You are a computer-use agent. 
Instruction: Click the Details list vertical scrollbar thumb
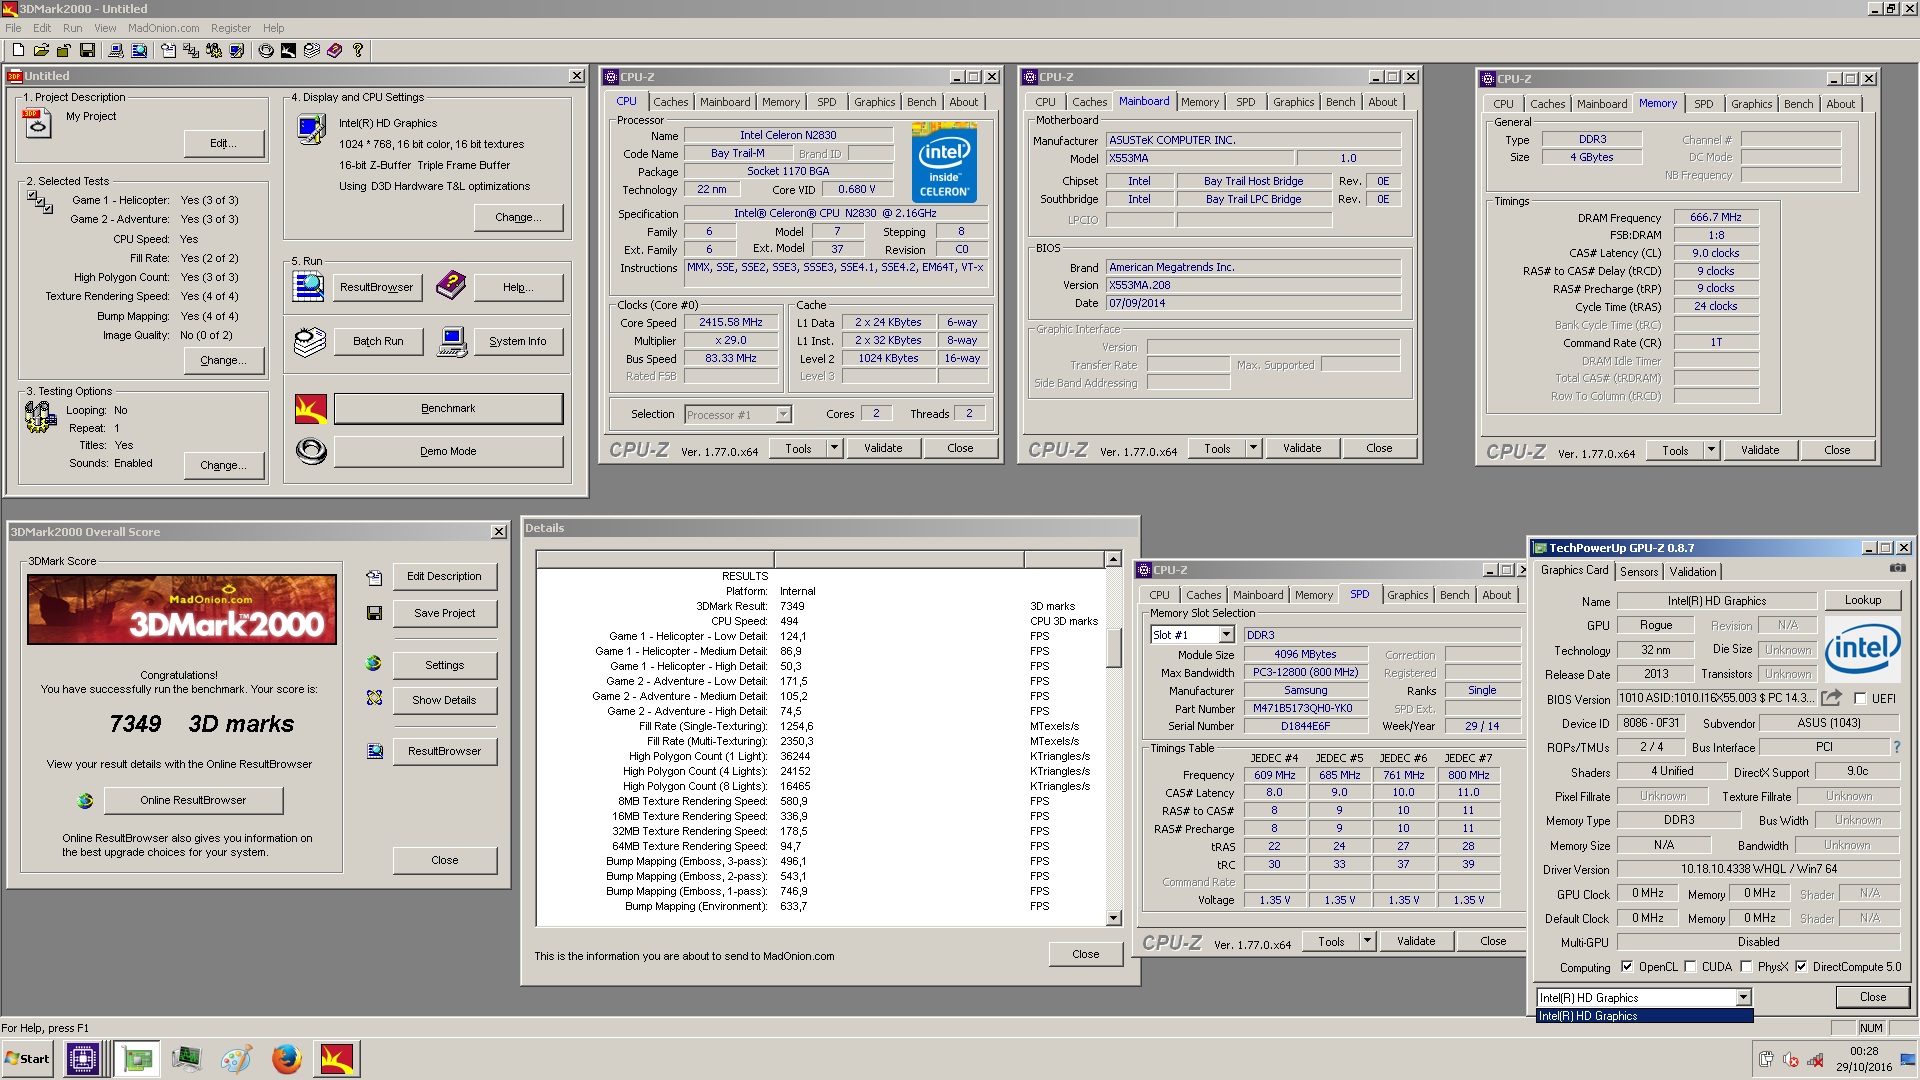click(1113, 647)
